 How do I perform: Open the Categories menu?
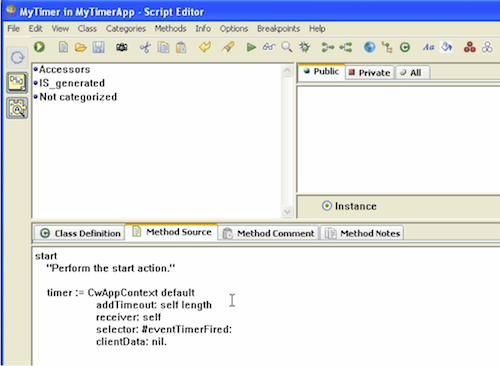126,29
